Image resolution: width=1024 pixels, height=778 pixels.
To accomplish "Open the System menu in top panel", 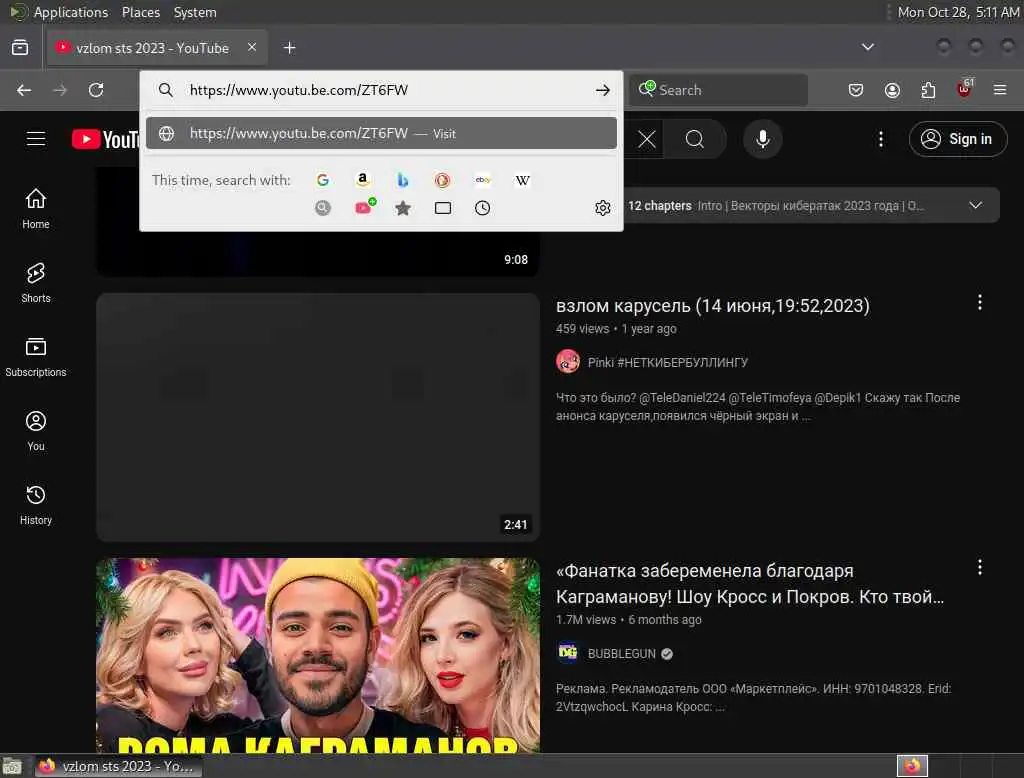I will (195, 12).
